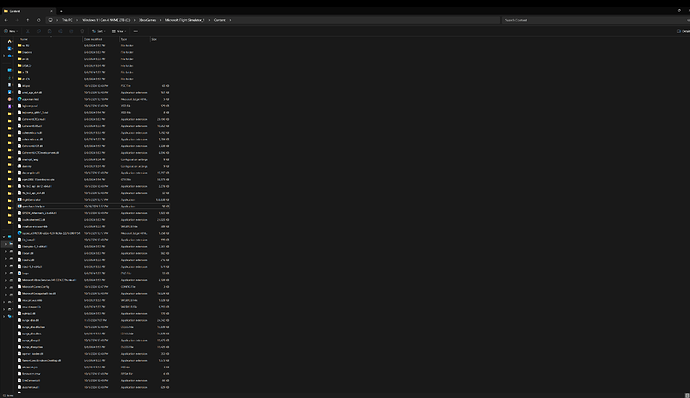Image resolution: width=690 pixels, height=398 pixels.
Task: Open a new File Explorer tab
Action: [x=61, y=11]
